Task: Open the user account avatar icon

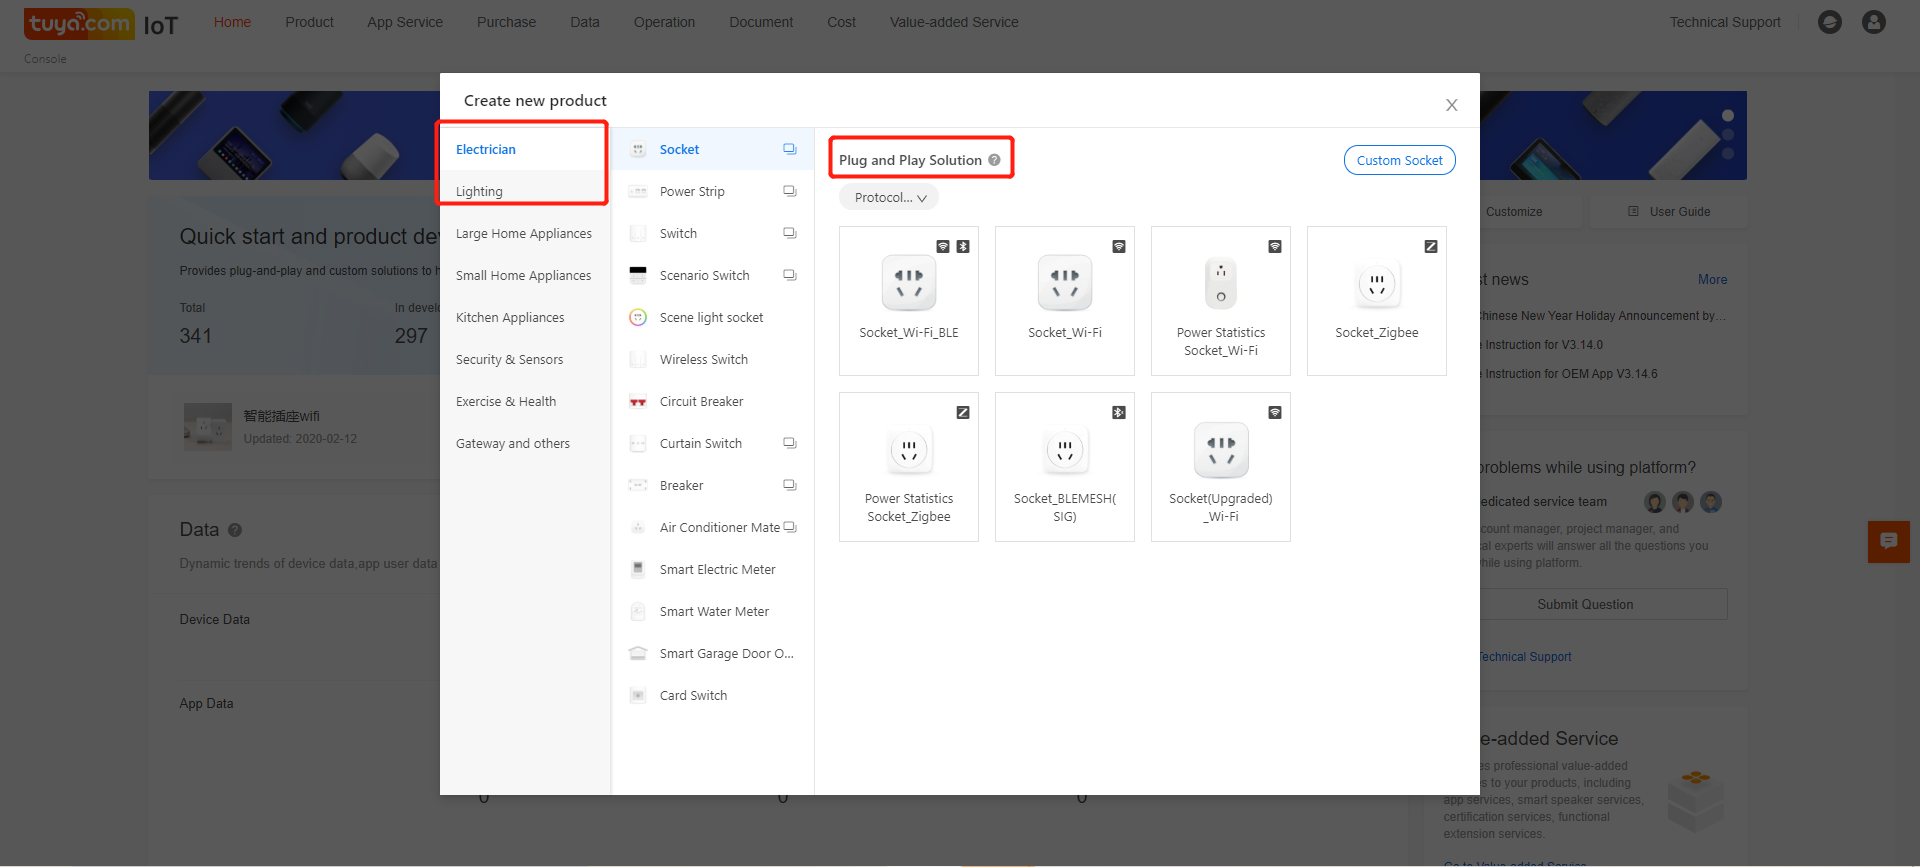Action: coord(1873,22)
